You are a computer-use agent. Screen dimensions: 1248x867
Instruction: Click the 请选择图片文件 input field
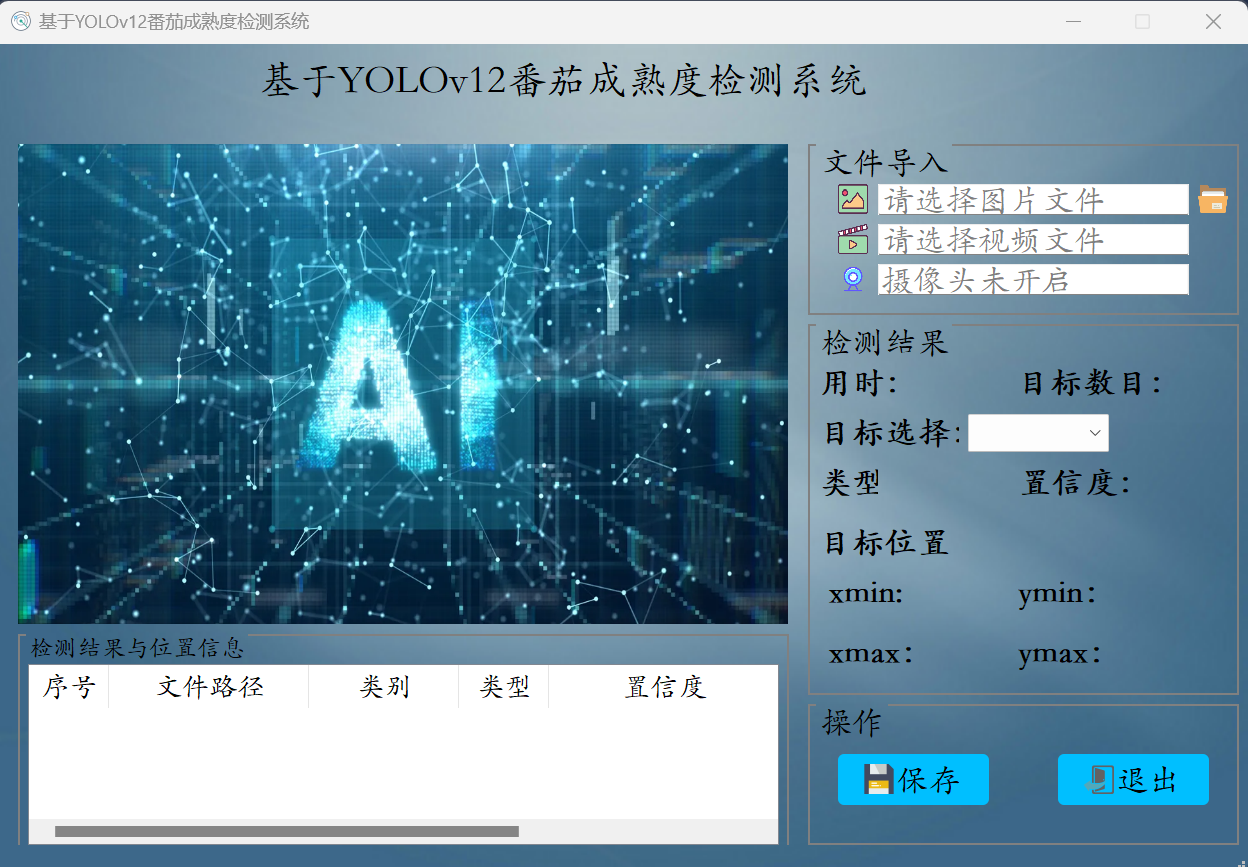coord(1033,199)
